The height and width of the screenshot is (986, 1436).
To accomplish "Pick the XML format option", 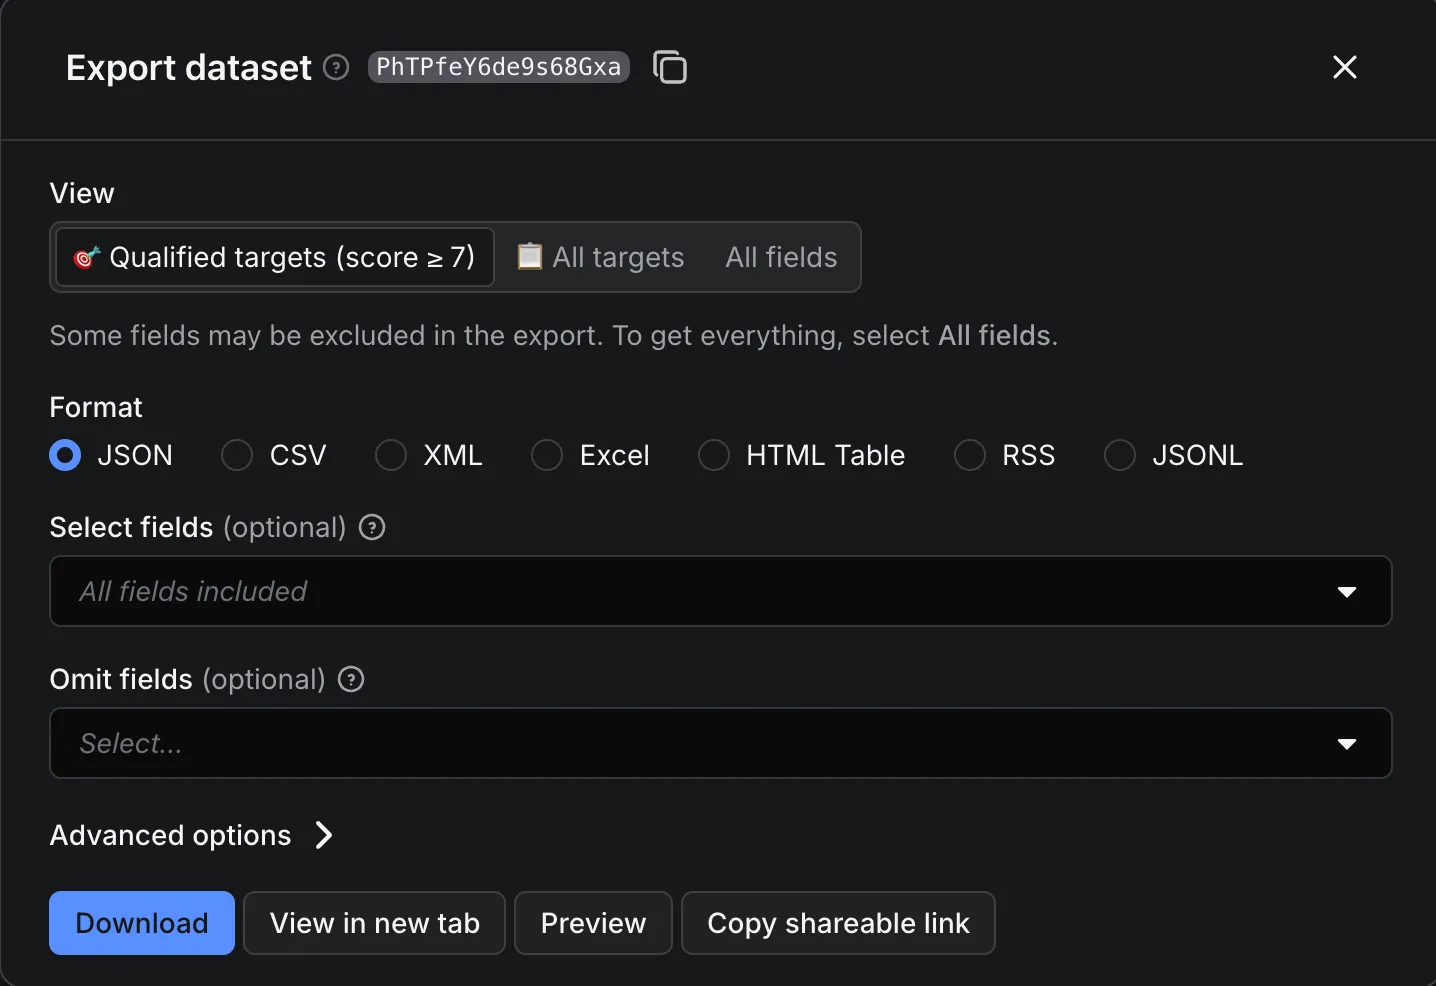I will point(391,455).
